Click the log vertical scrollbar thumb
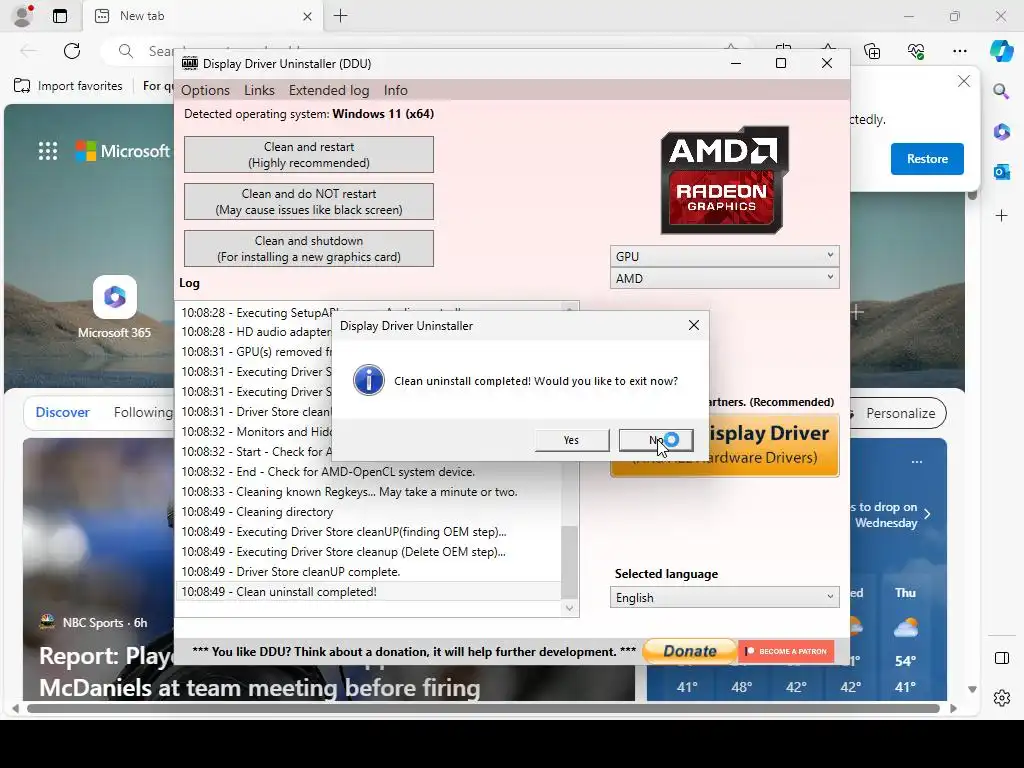The height and width of the screenshot is (768, 1024). 569,562
